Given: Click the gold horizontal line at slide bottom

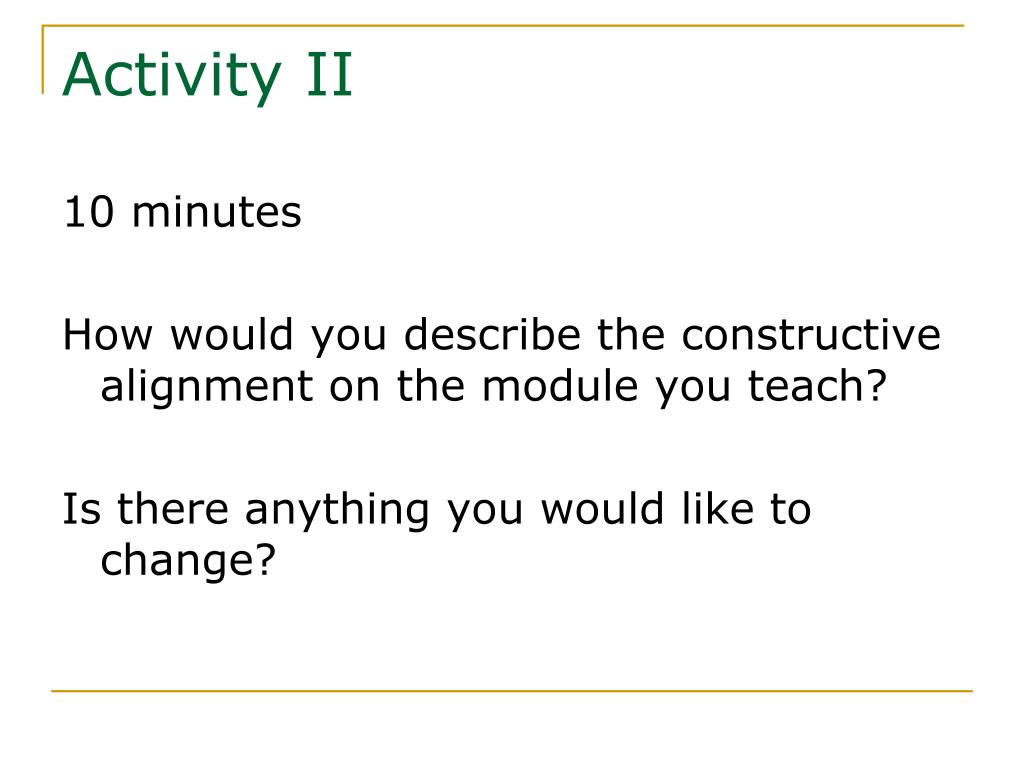Looking at the screenshot, I should tap(512, 690).
